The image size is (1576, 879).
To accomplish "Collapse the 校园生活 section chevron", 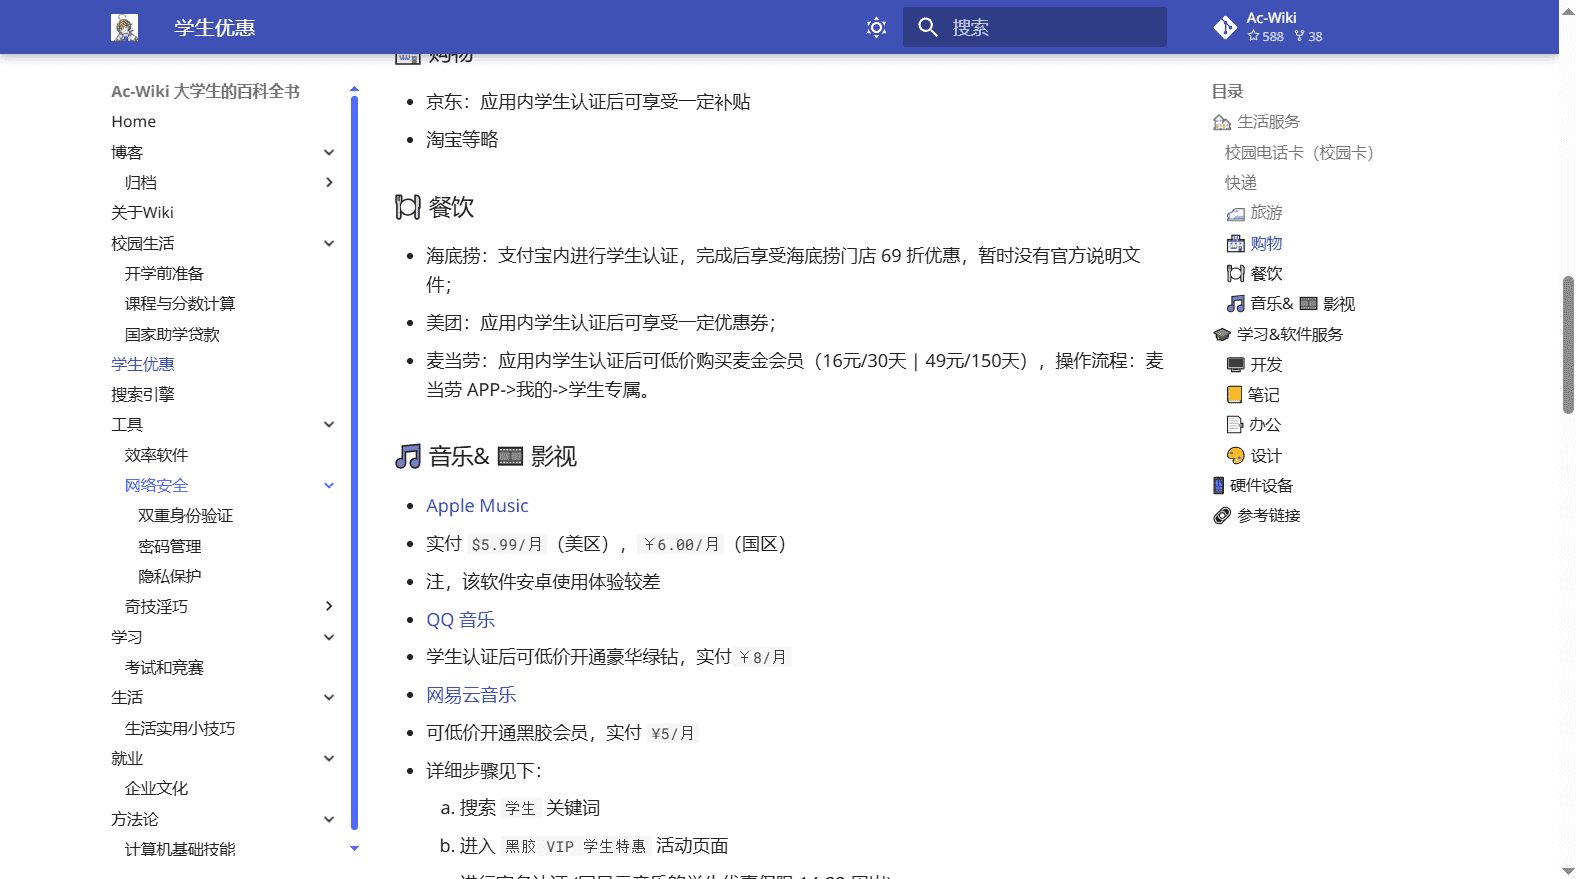I will (329, 243).
